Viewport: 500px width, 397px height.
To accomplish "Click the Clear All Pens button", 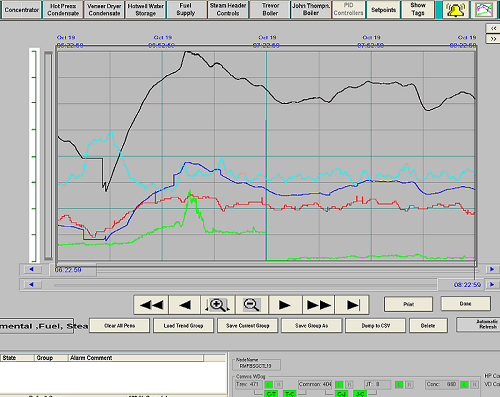I will (x=119, y=326).
